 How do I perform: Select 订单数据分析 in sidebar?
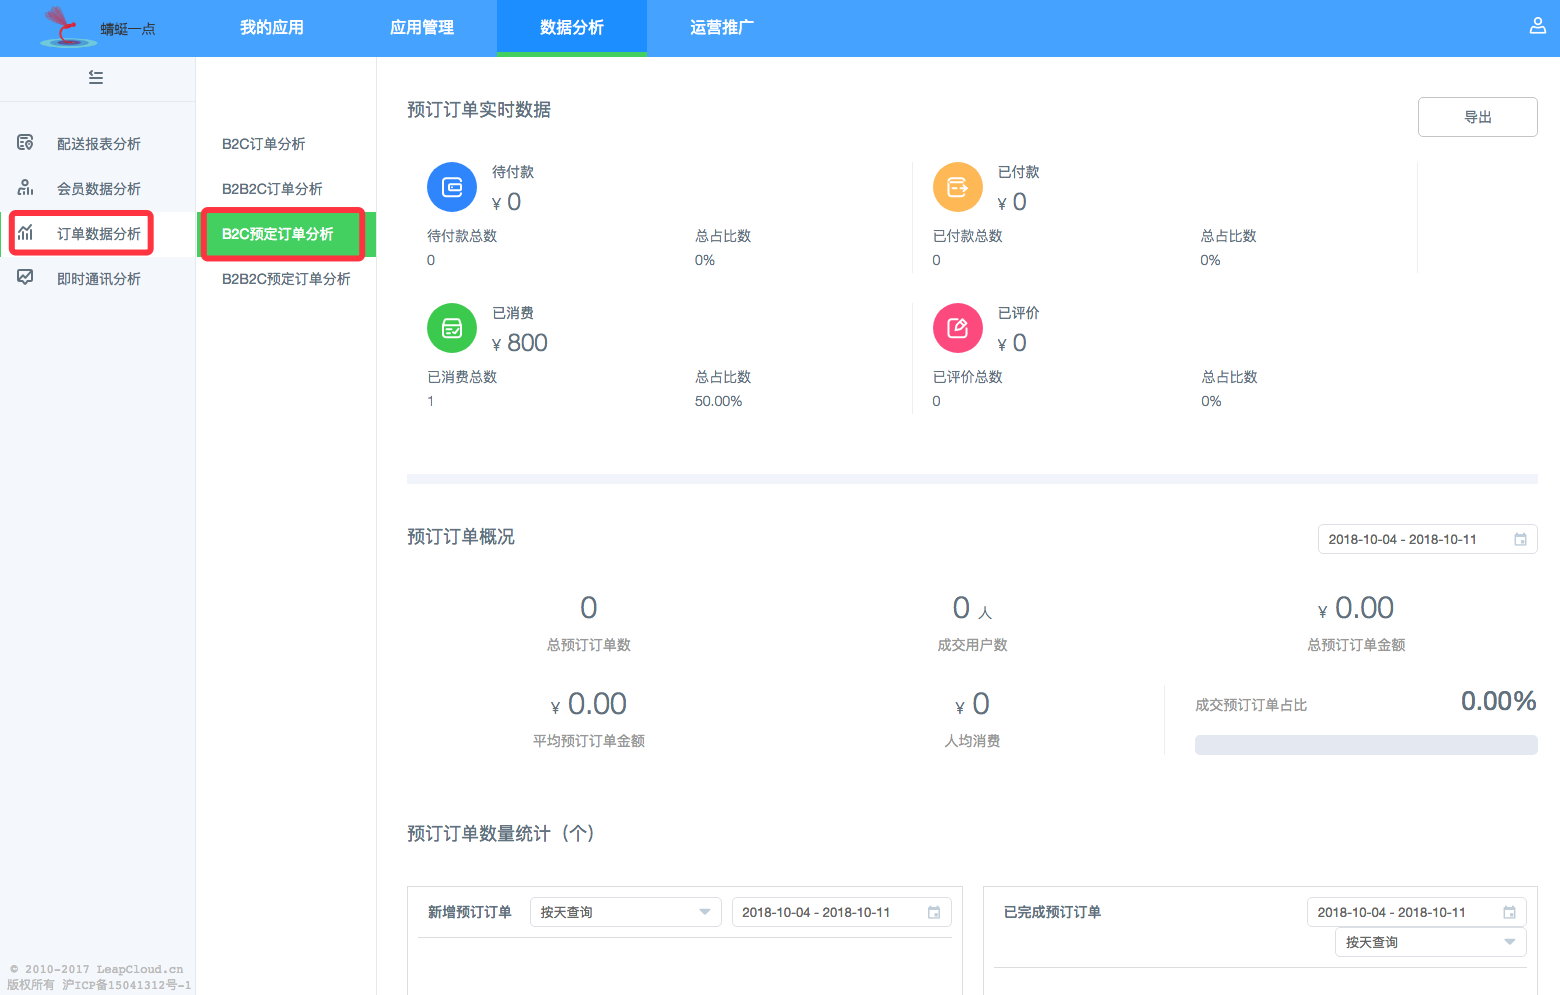(x=98, y=234)
